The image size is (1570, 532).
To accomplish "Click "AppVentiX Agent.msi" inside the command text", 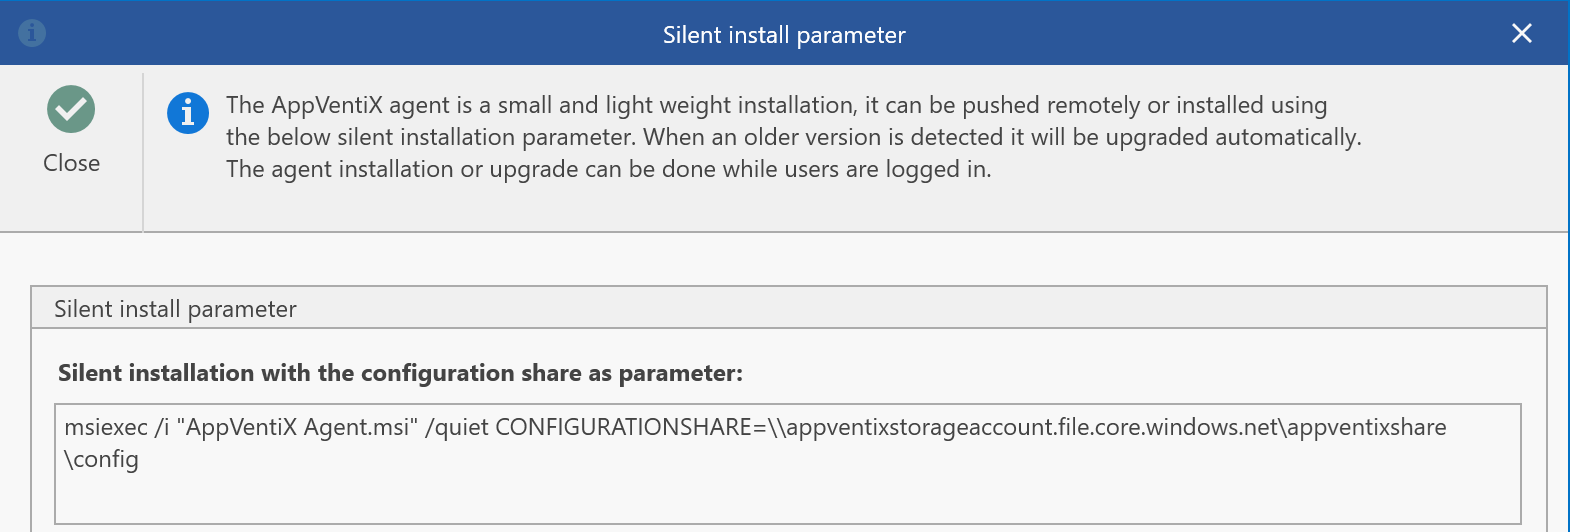I will point(298,428).
